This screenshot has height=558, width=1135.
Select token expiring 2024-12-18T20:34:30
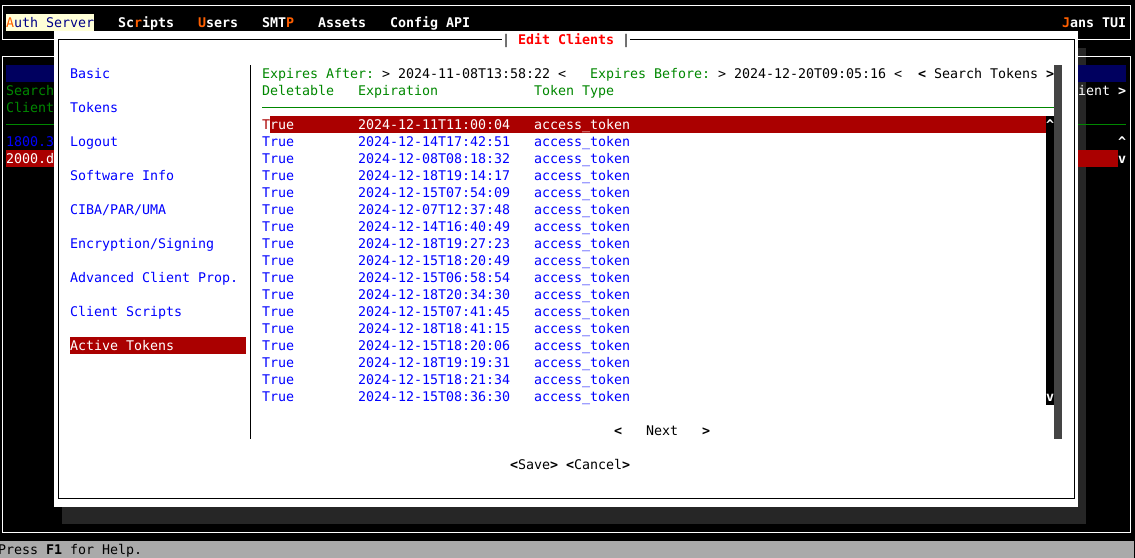tap(433, 295)
